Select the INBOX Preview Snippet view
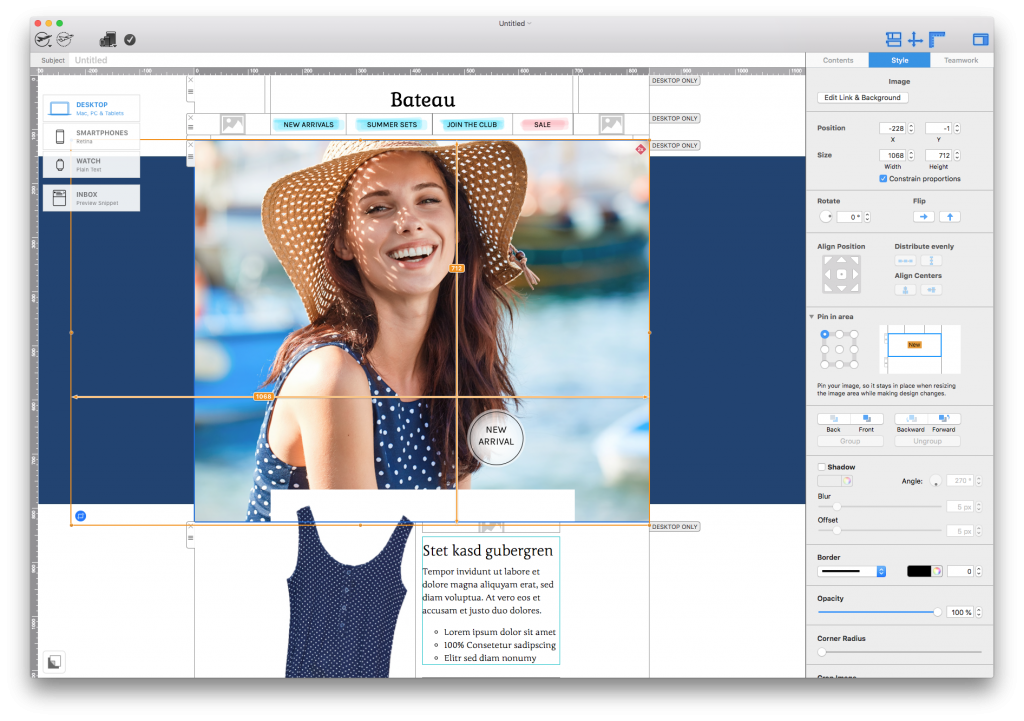Image resolution: width=1024 pixels, height=721 pixels. [x=91, y=198]
